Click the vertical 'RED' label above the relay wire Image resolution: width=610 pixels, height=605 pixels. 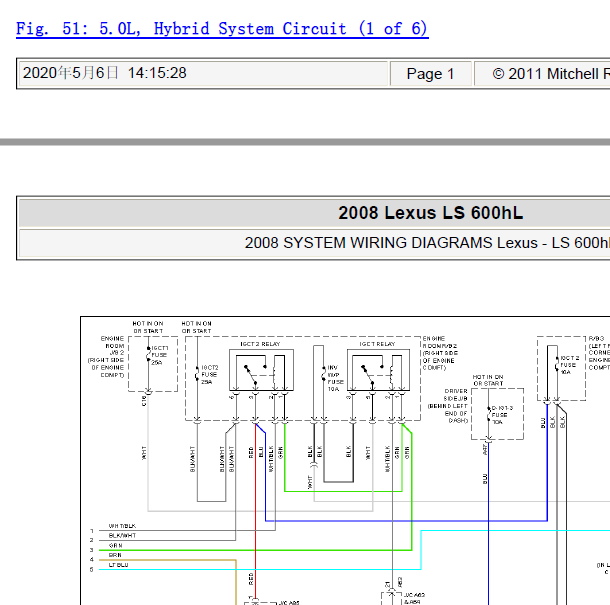[x=251, y=452]
